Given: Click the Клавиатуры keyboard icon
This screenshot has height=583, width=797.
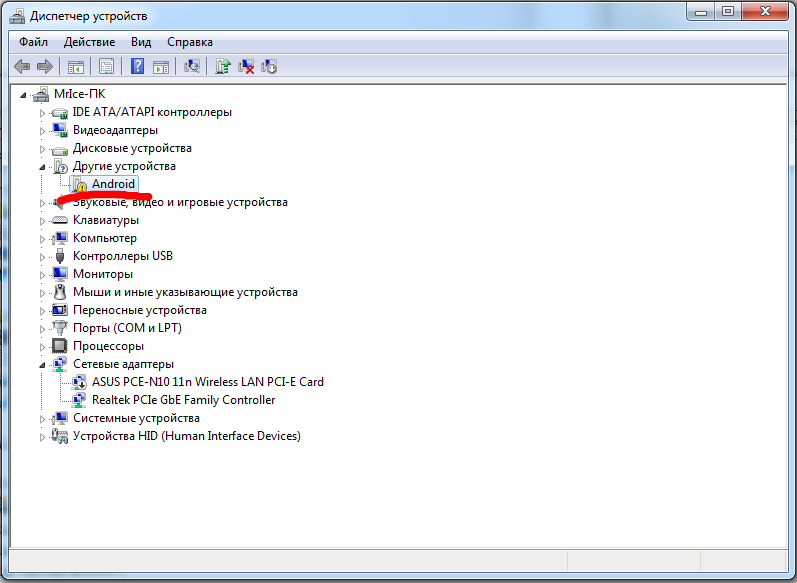Looking at the screenshot, I should click(x=60, y=220).
